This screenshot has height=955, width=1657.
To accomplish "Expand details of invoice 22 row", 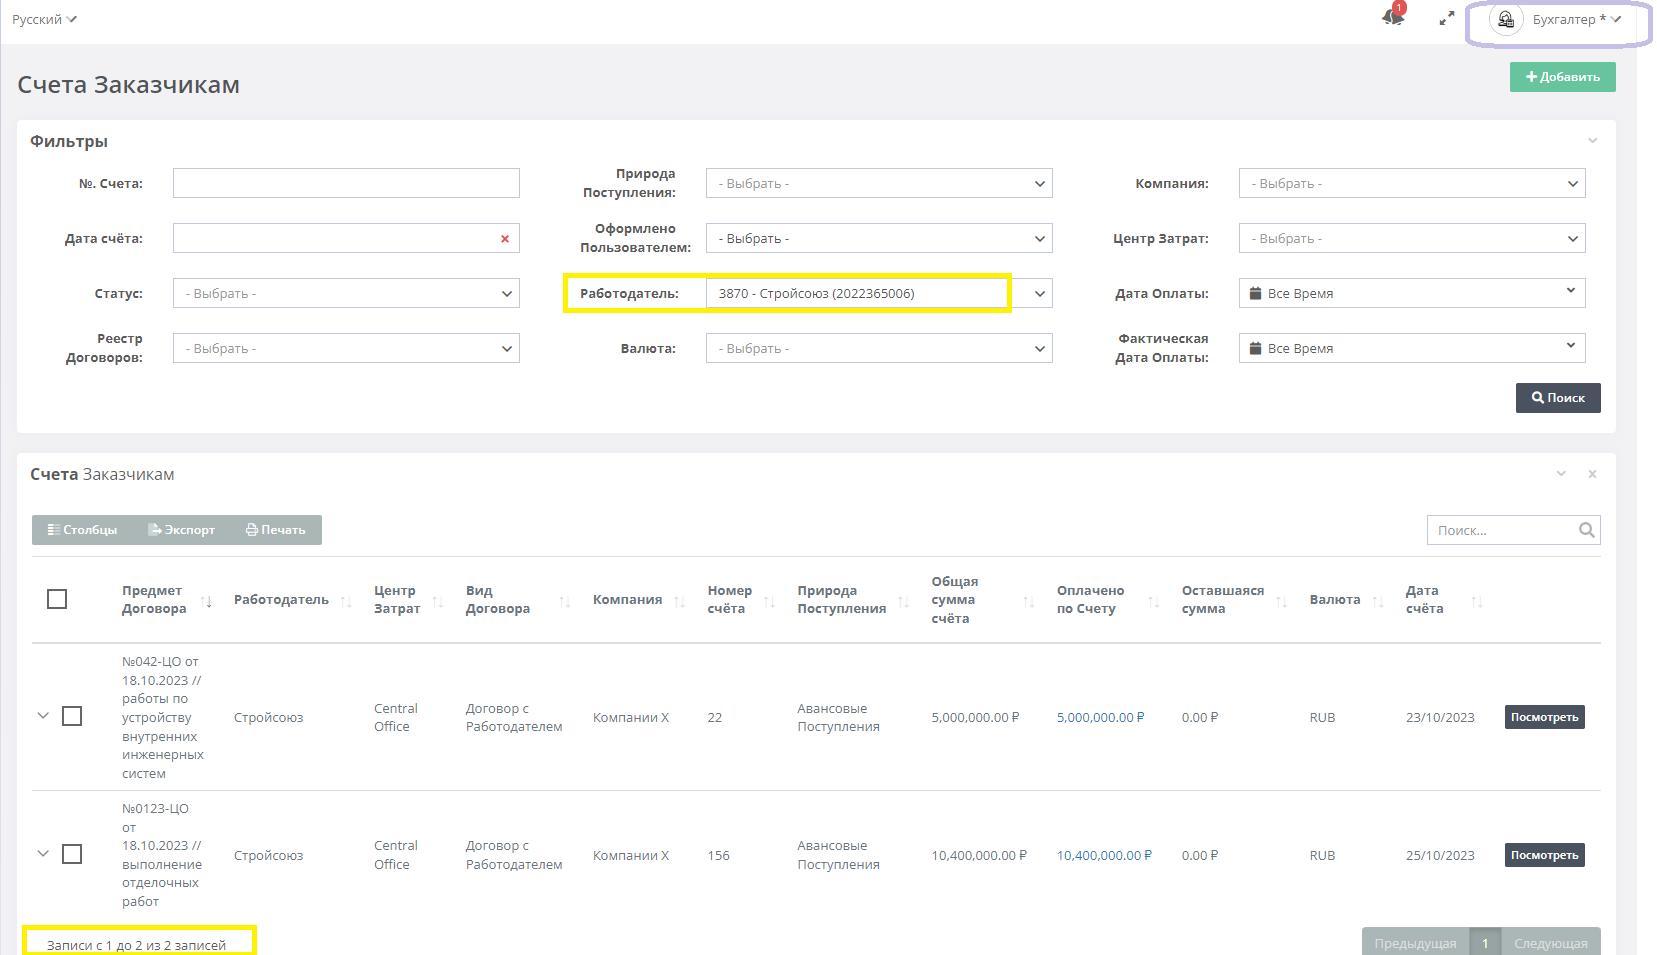I will [x=43, y=716].
